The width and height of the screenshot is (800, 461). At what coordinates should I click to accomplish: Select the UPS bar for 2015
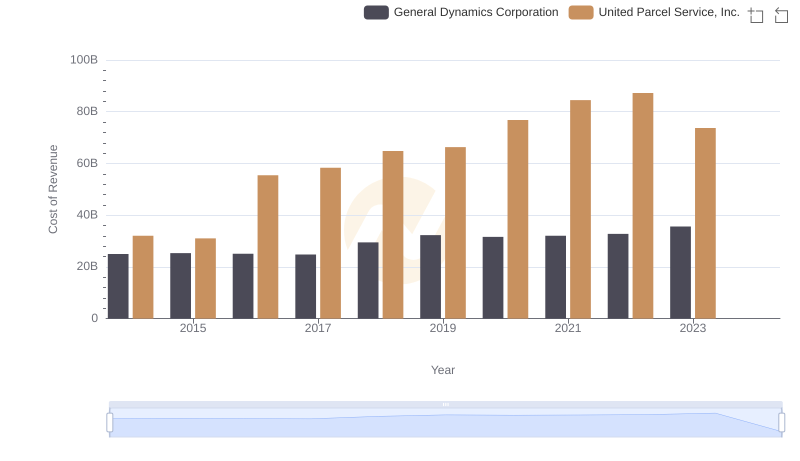coord(205,278)
